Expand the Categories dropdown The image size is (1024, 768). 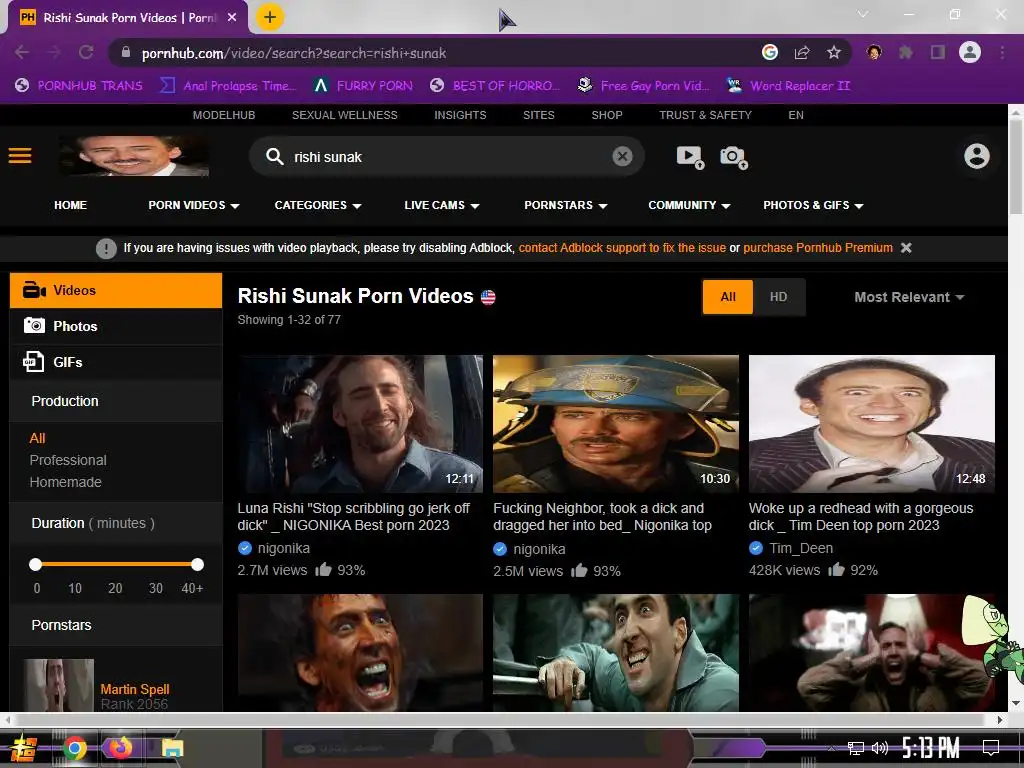[x=318, y=205]
